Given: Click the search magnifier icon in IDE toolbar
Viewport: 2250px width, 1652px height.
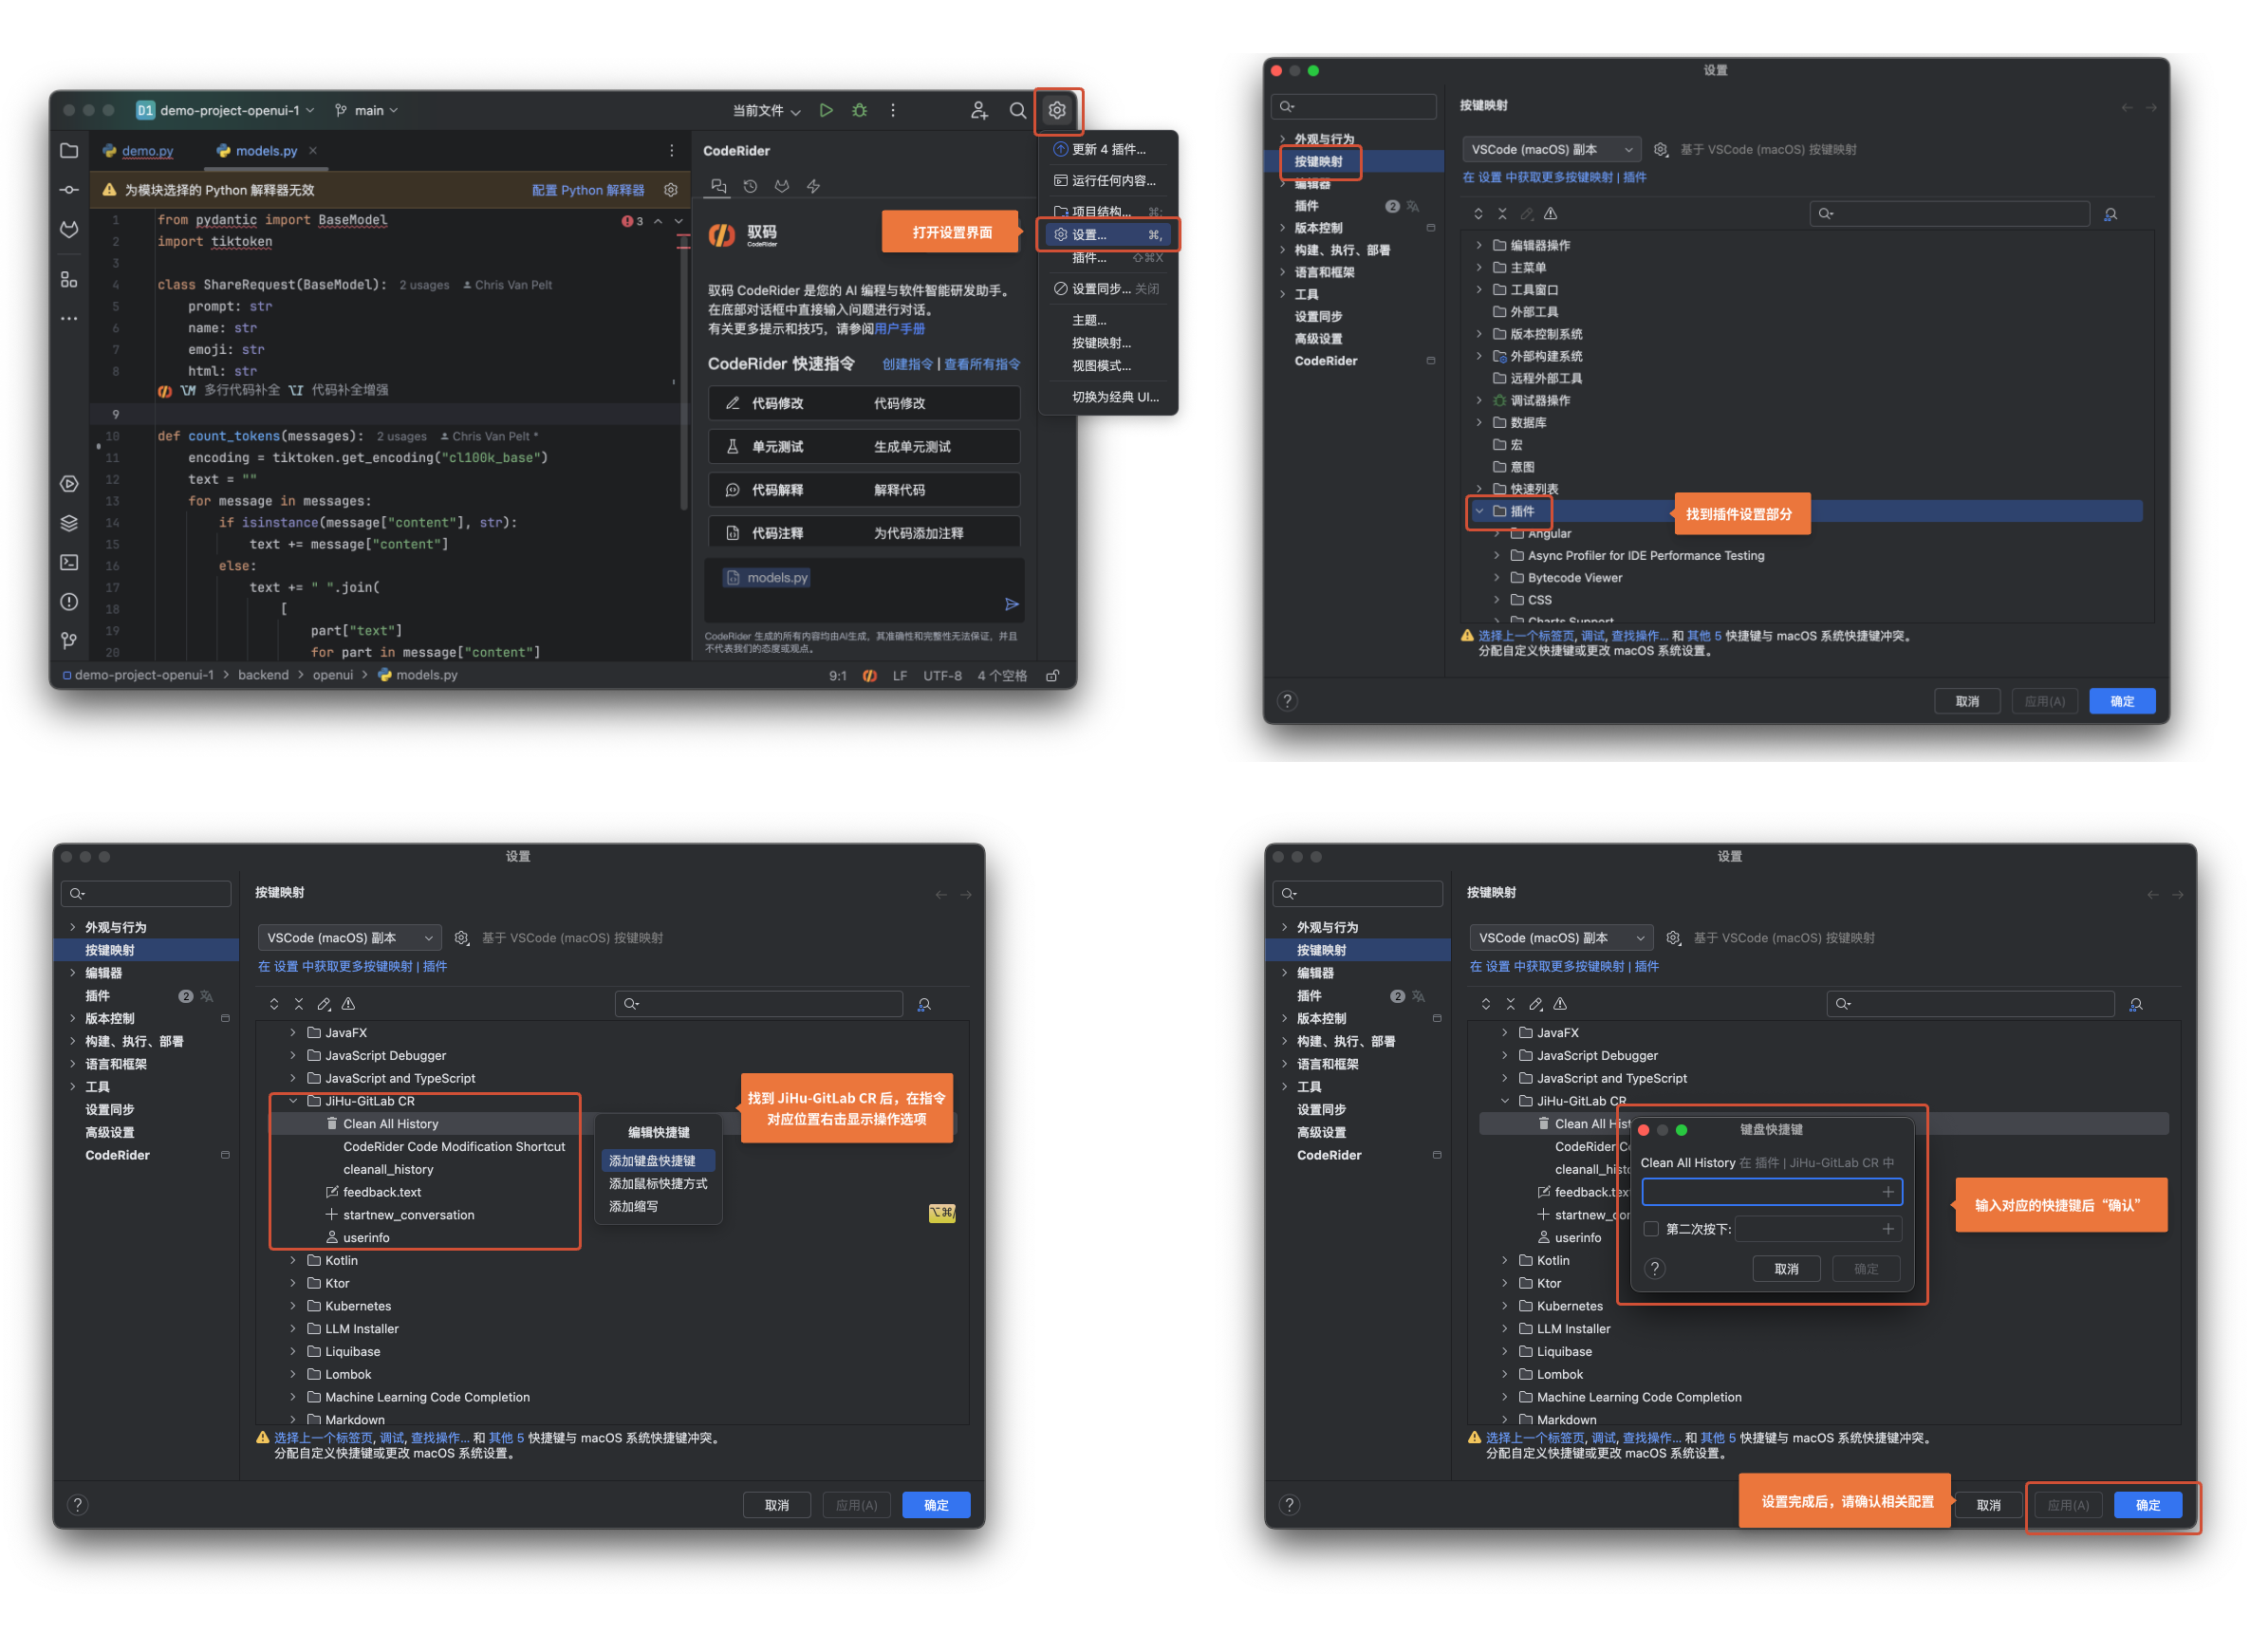Looking at the screenshot, I should tap(1017, 110).
